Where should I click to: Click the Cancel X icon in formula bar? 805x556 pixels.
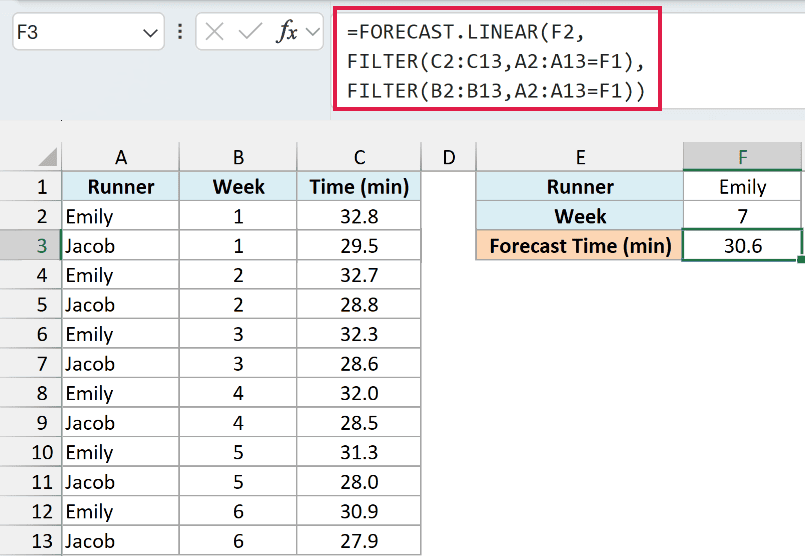[214, 32]
